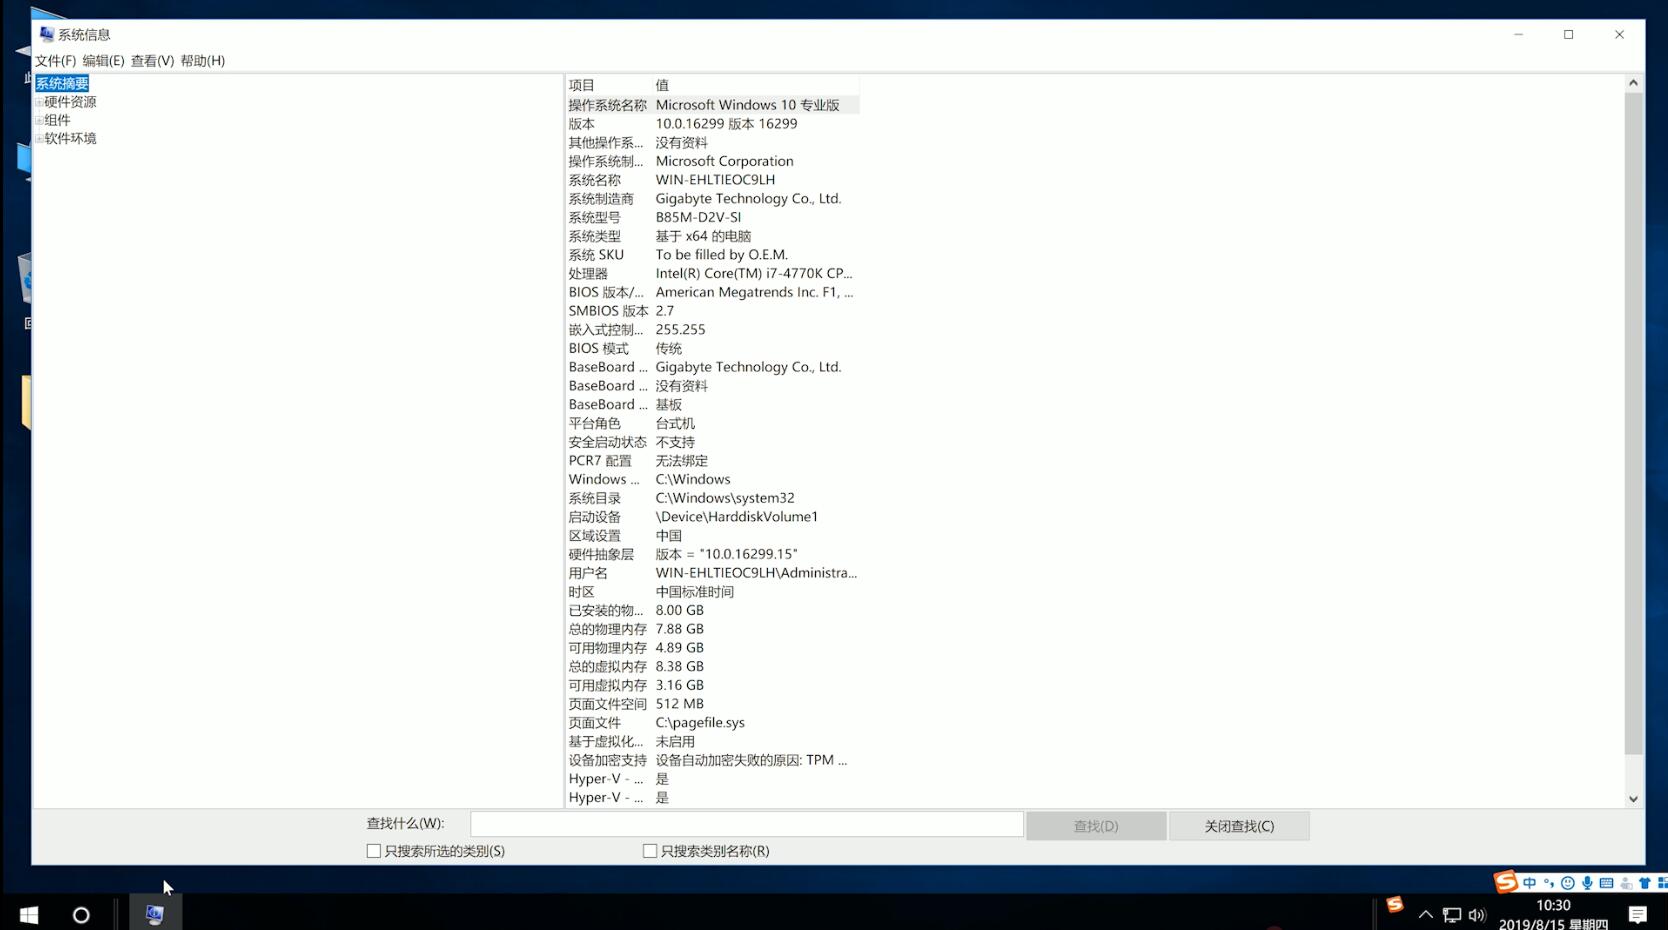Image resolution: width=1668 pixels, height=930 pixels.
Task: Click the login figure icon on Sogou bar
Action: 1626,883
